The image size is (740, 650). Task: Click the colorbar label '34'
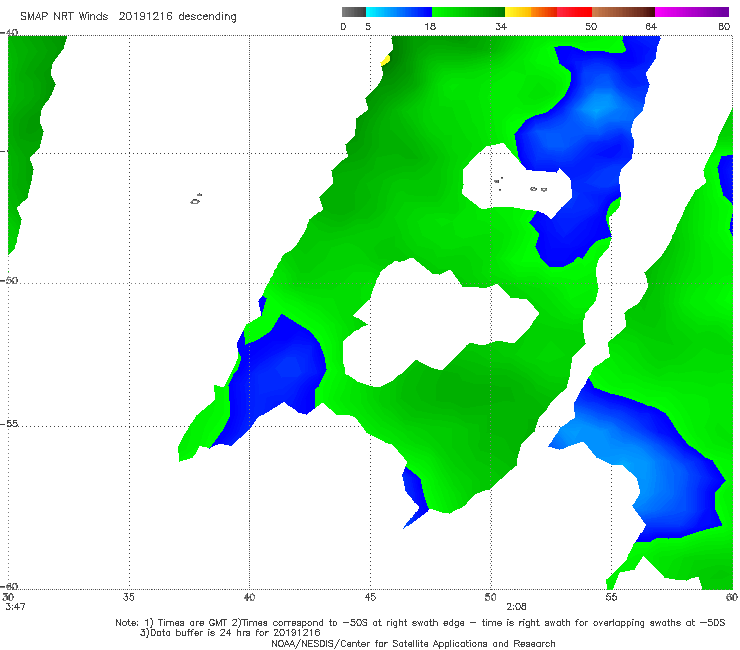point(501,27)
